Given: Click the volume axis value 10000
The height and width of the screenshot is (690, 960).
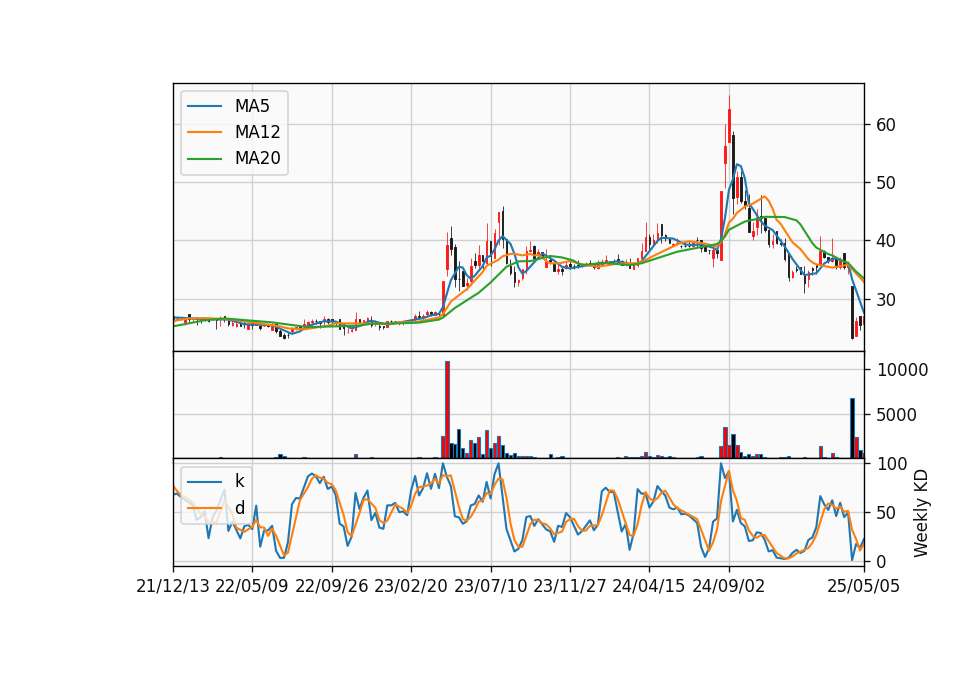Looking at the screenshot, I should tap(902, 370).
